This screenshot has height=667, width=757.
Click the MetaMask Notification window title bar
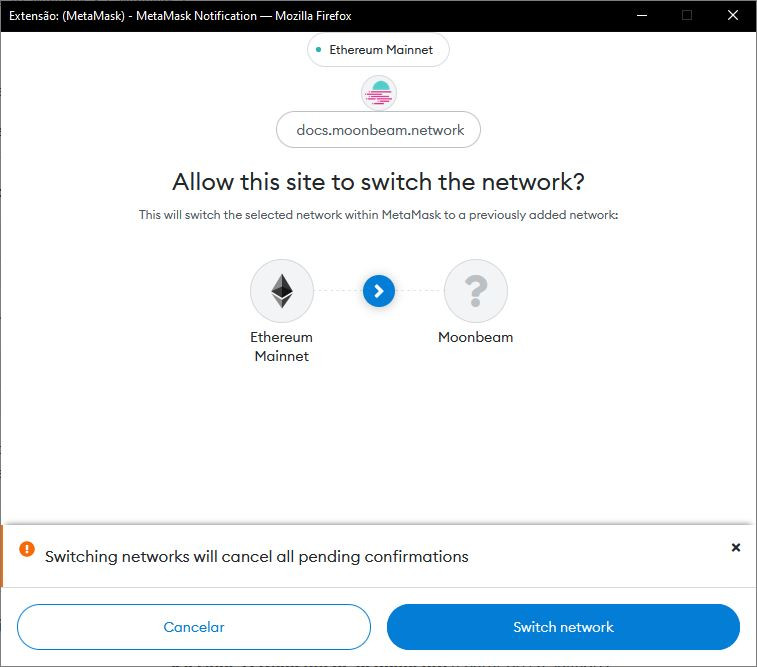(300, 15)
